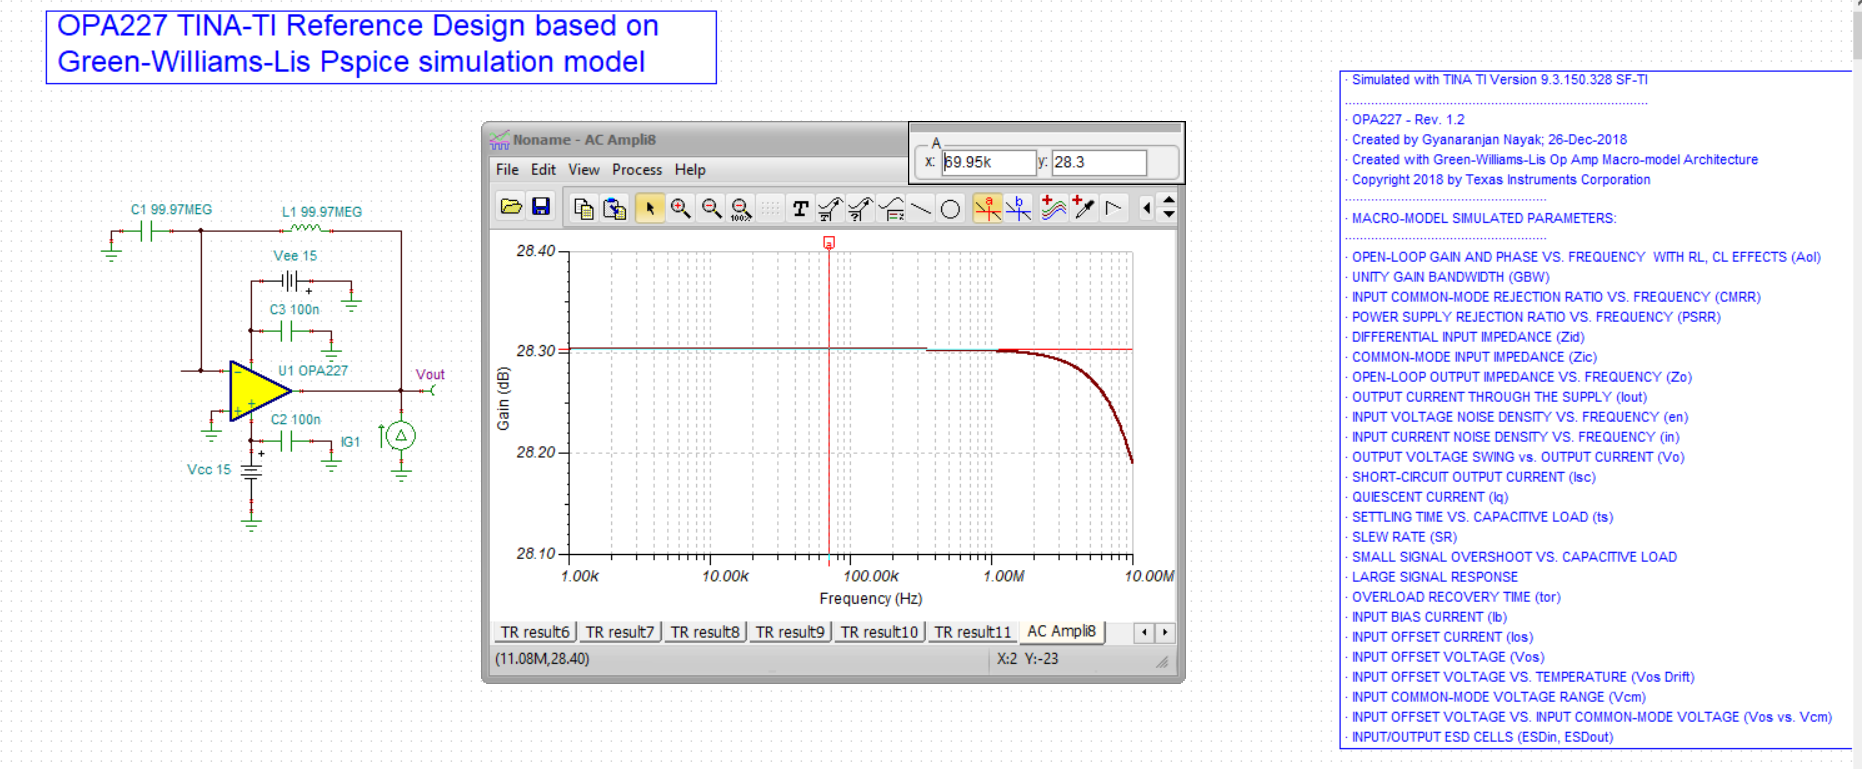Image resolution: width=1862 pixels, height=769 pixels.
Task: Click the UNITY GAIN BANDWIDTH (GBW) line
Action: pos(1451,277)
